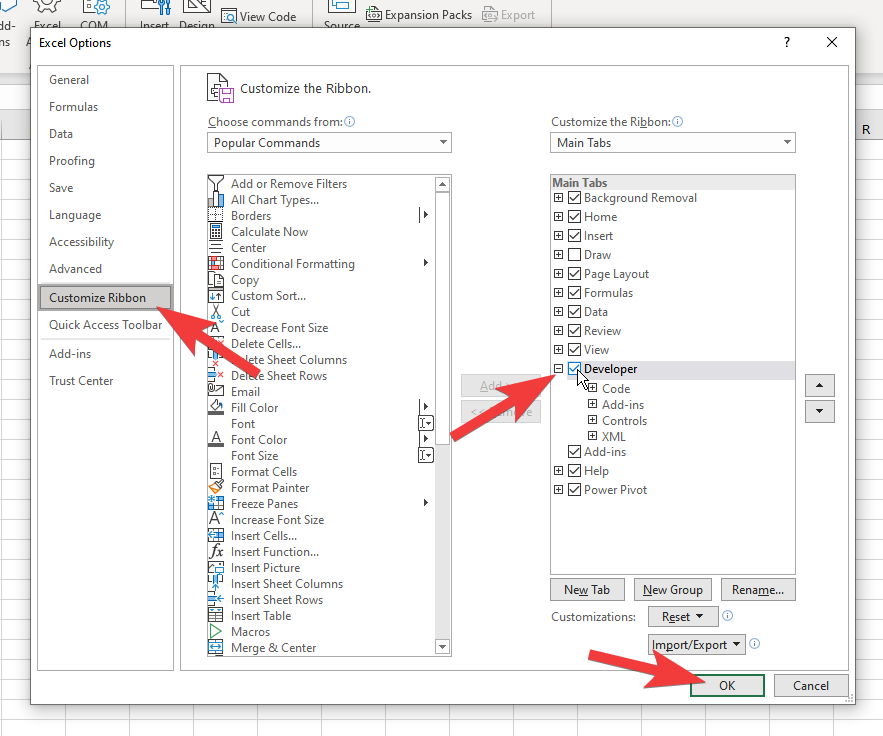883x736 pixels.
Task: Collapse the Developer tree node
Action: (558, 369)
